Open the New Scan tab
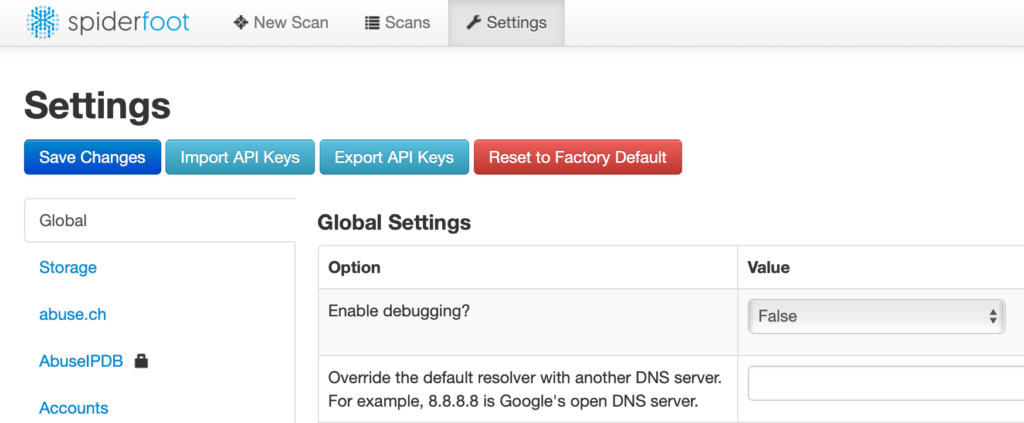The image size is (1024, 423). pyautogui.click(x=281, y=22)
